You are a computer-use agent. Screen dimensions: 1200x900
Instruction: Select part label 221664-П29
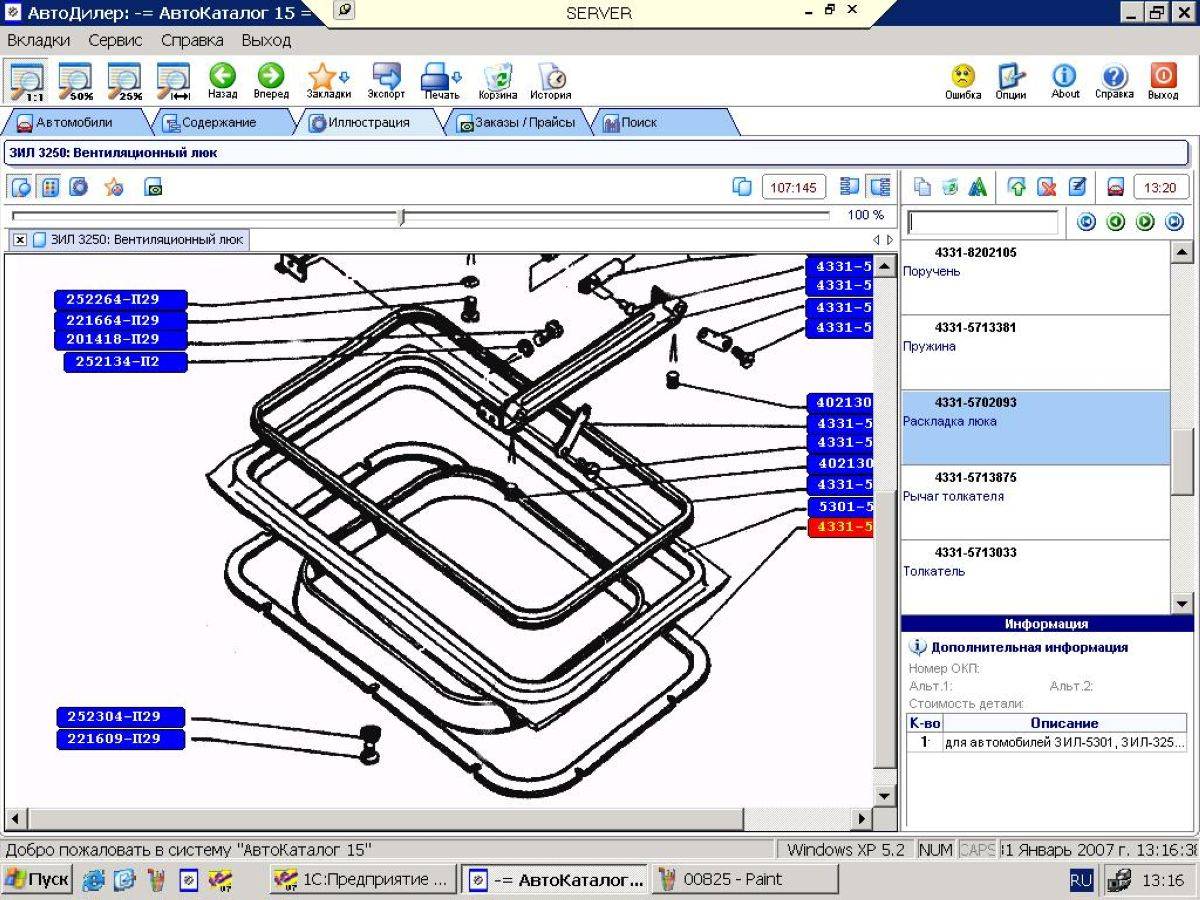pos(121,320)
